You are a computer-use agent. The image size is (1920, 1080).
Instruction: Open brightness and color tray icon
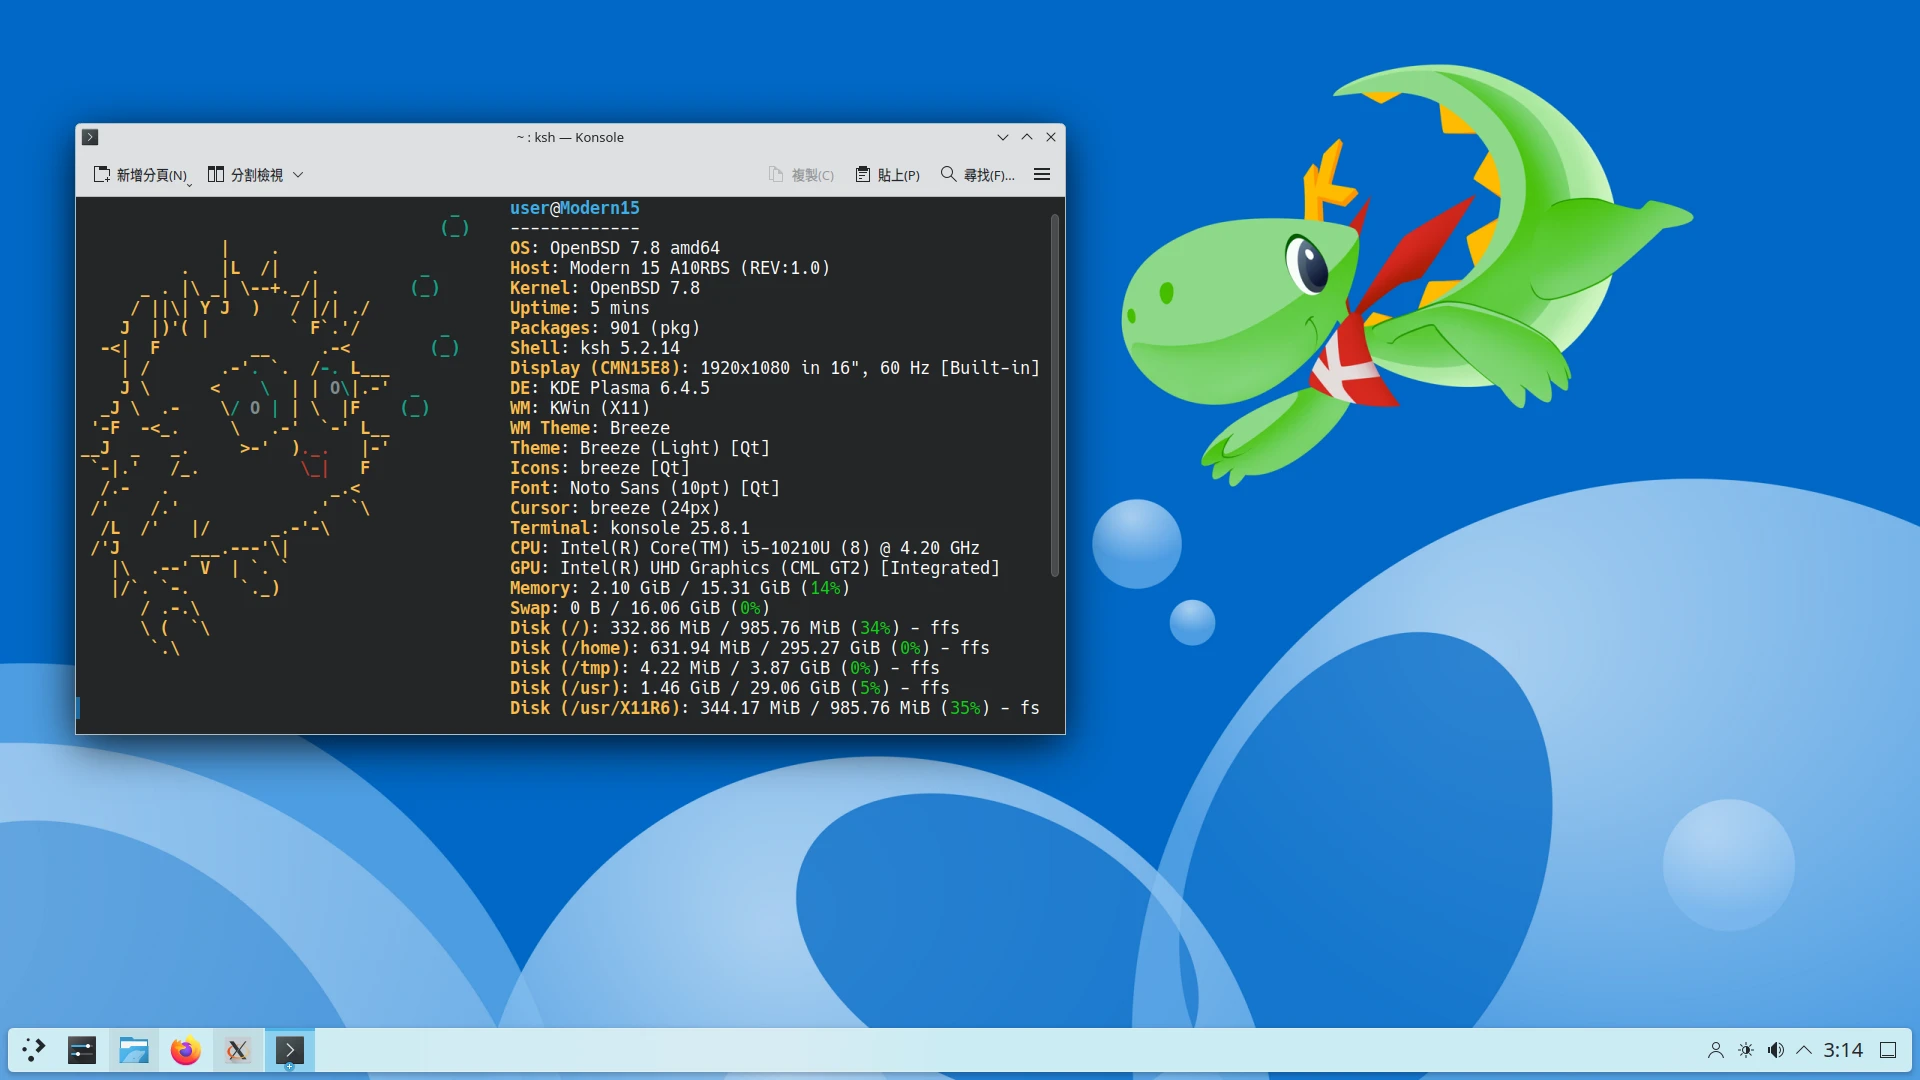tap(1745, 1050)
